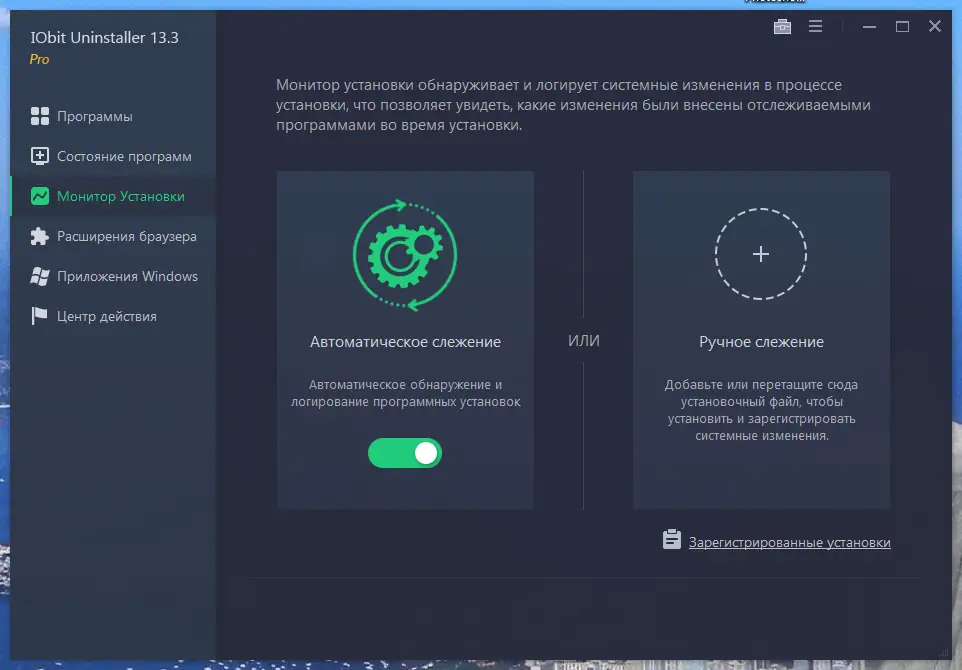Open Центр действия section
The width and height of the screenshot is (962, 670).
point(107,317)
